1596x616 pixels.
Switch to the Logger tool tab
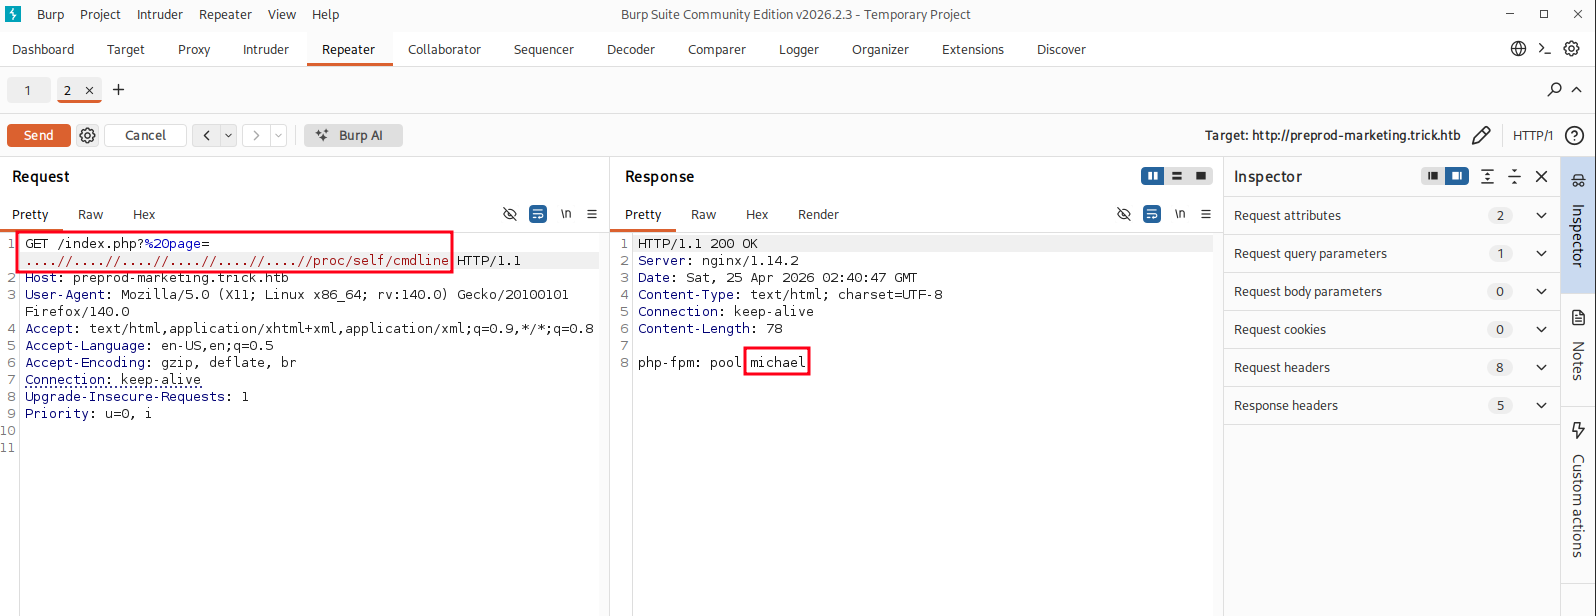(799, 49)
